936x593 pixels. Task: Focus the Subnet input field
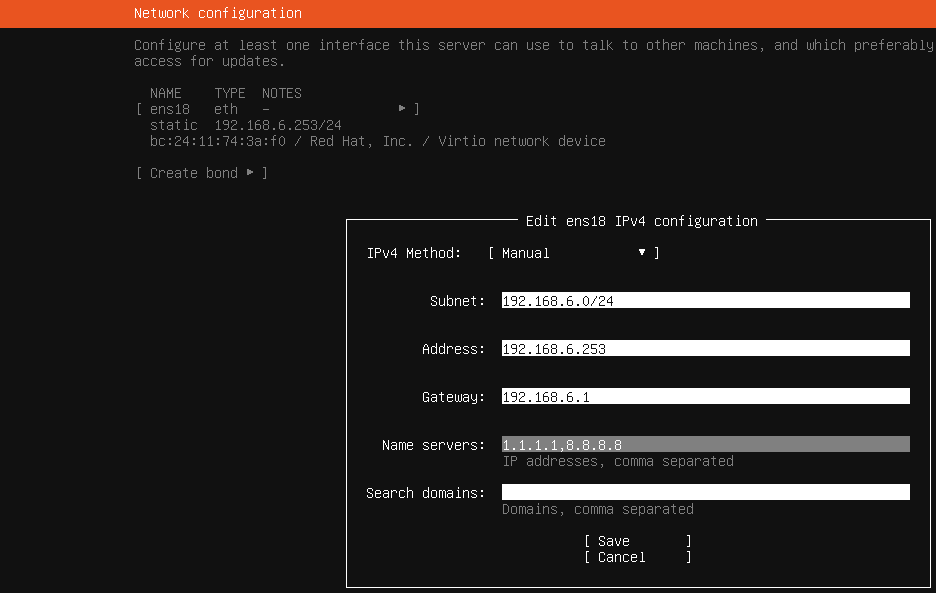coord(705,301)
